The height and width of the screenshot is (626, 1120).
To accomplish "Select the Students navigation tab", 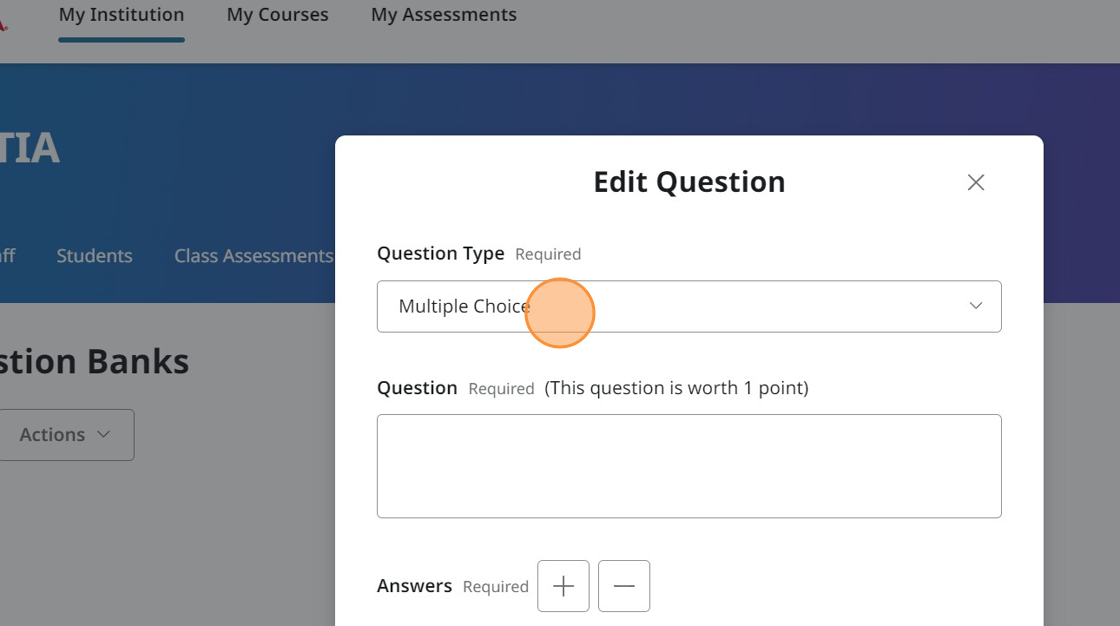I will (x=94, y=256).
